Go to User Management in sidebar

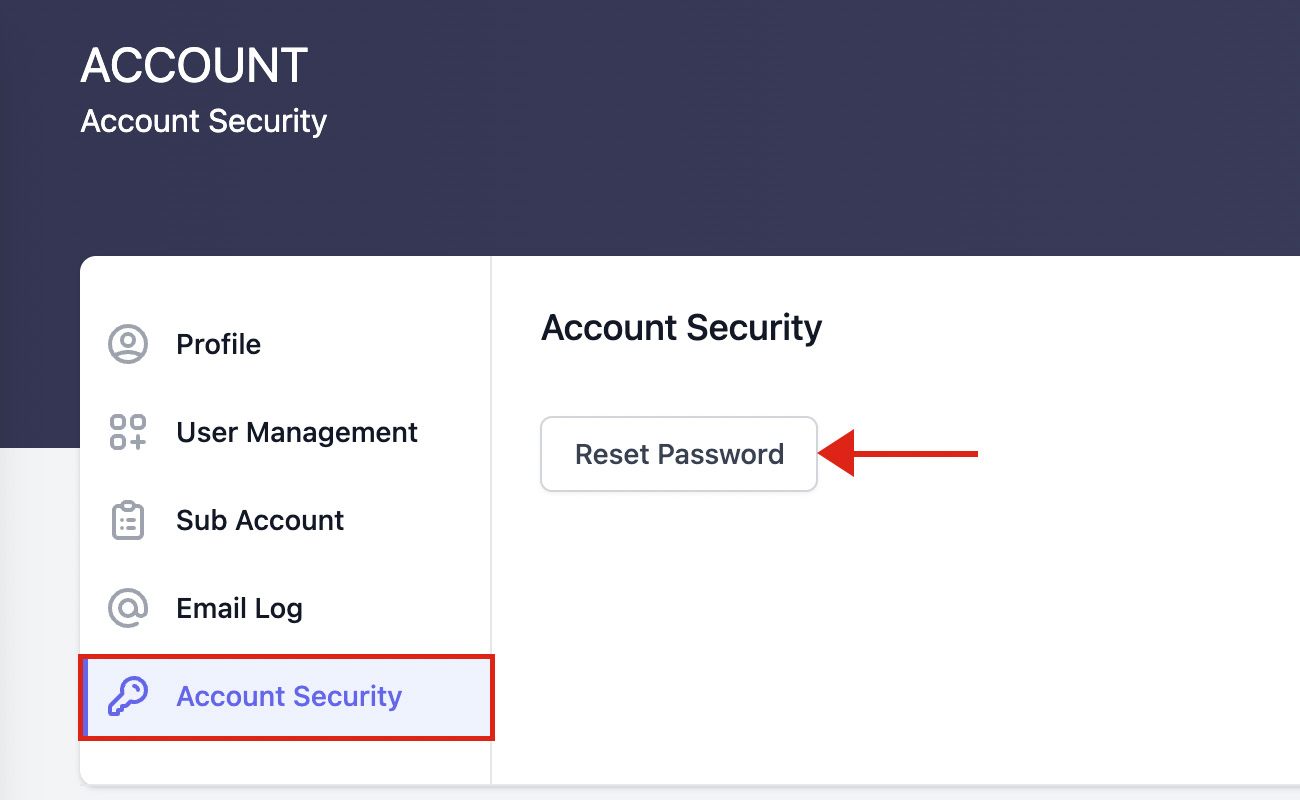tap(285, 432)
